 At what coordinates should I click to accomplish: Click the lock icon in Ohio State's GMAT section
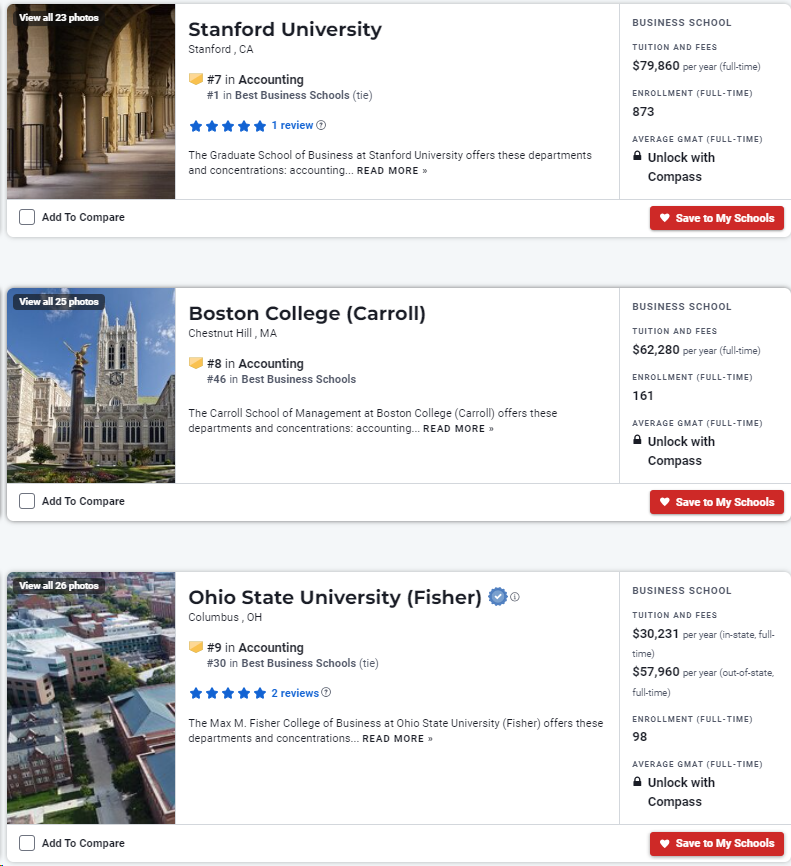coord(637,781)
